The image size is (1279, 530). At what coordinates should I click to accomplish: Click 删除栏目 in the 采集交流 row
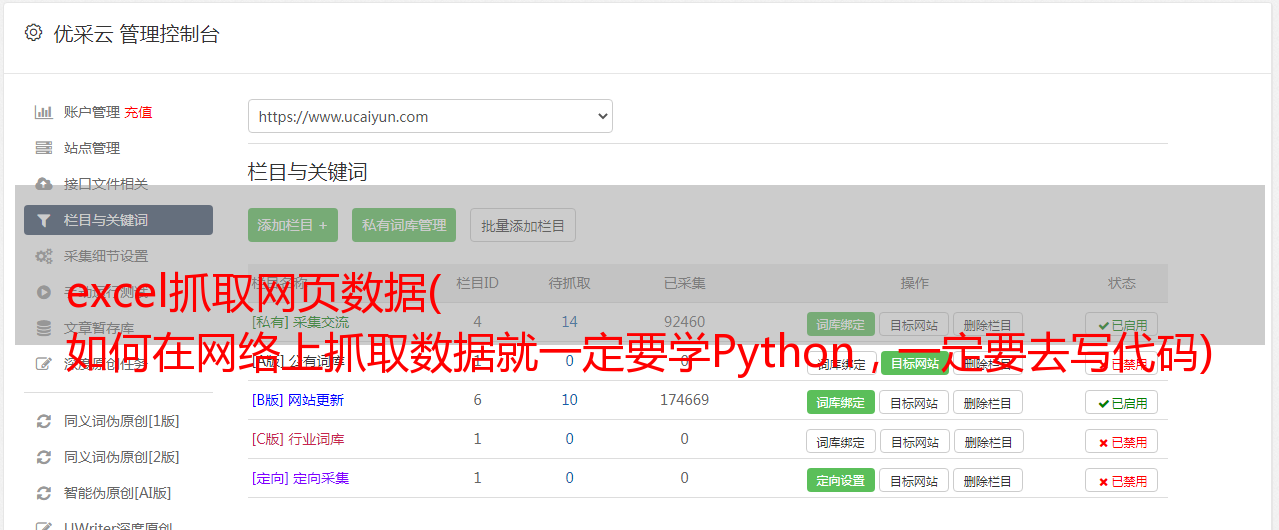(x=988, y=325)
